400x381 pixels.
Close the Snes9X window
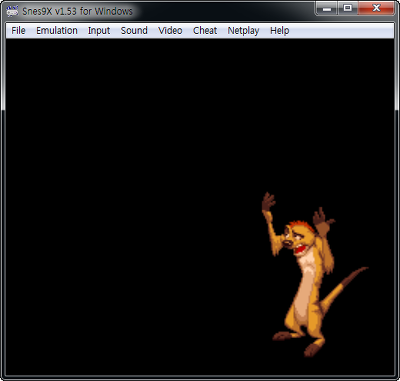click(376, 8)
